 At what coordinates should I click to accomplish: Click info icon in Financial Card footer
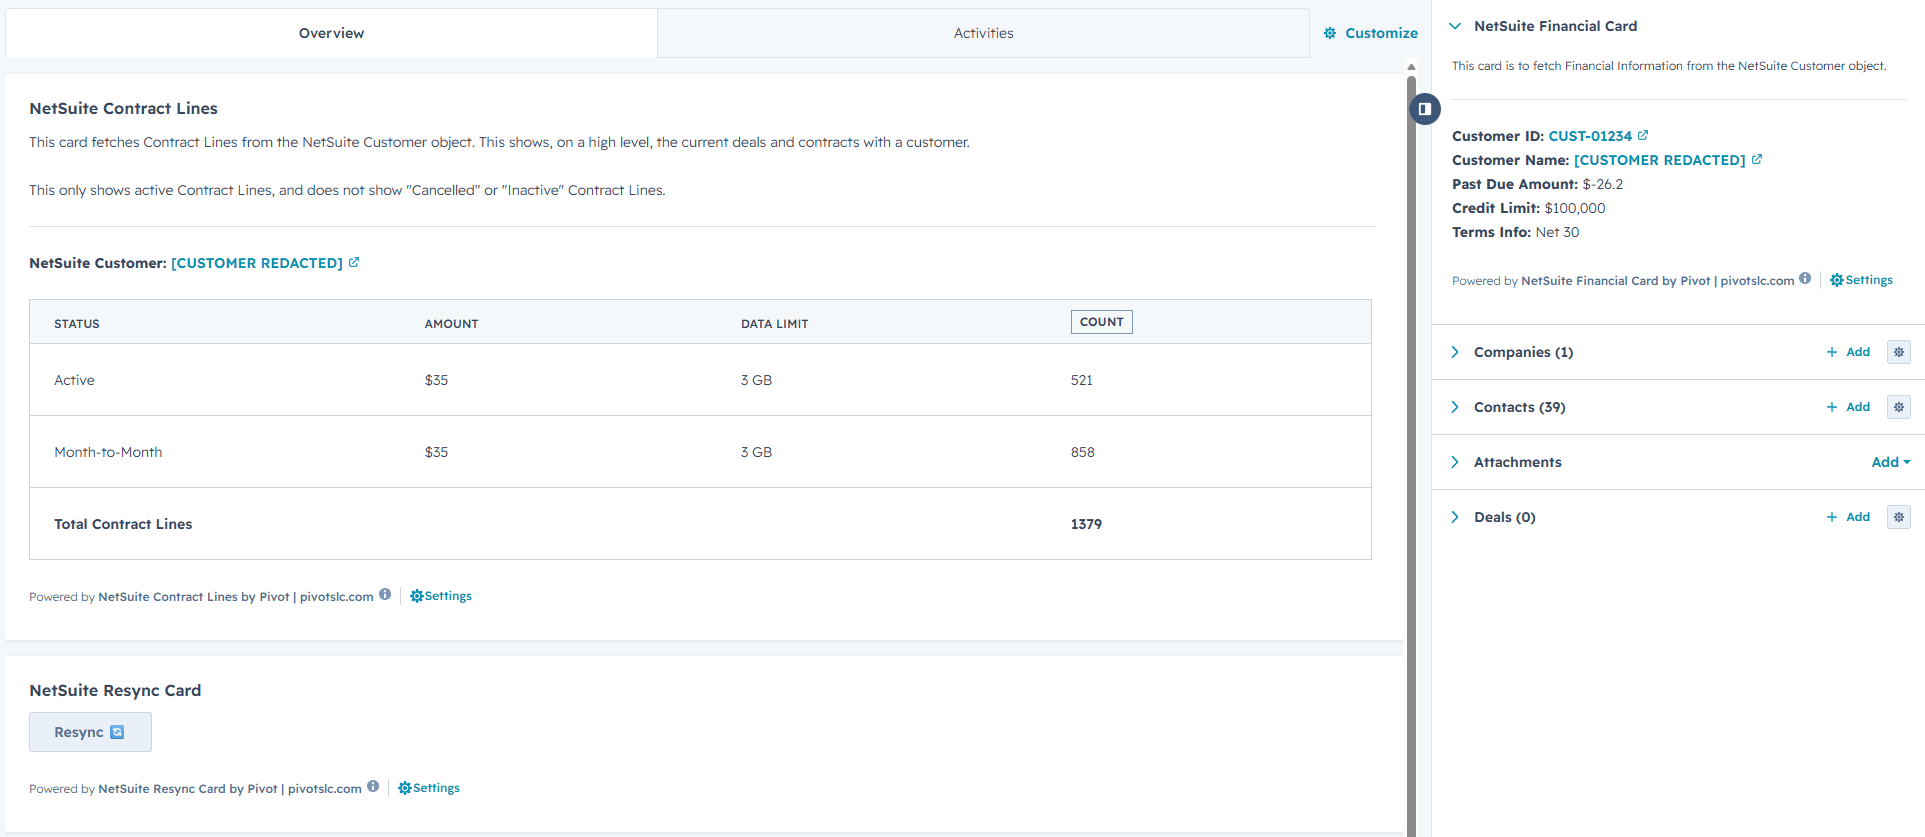pyautogui.click(x=1805, y=279)
